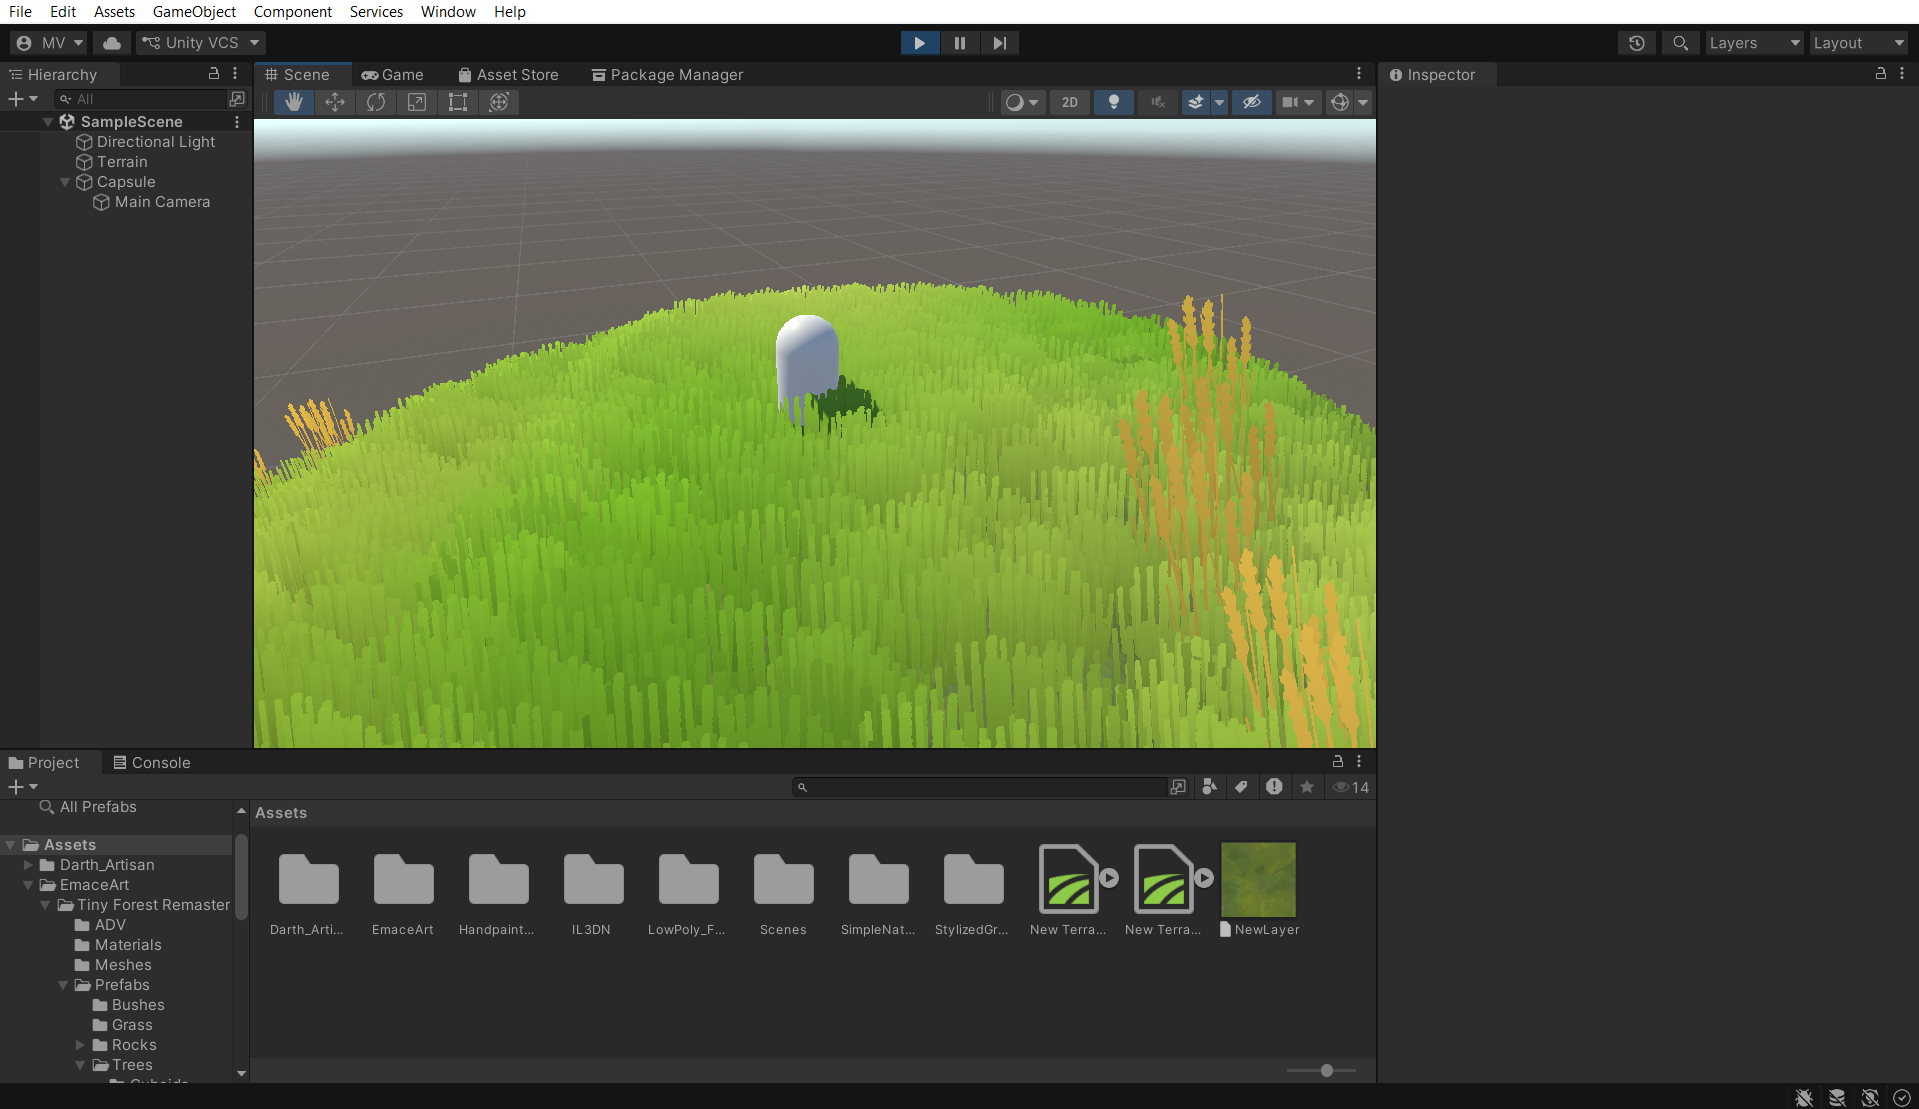
Task: Adjust the asset icon size slider
Action: [1326, 1071]
